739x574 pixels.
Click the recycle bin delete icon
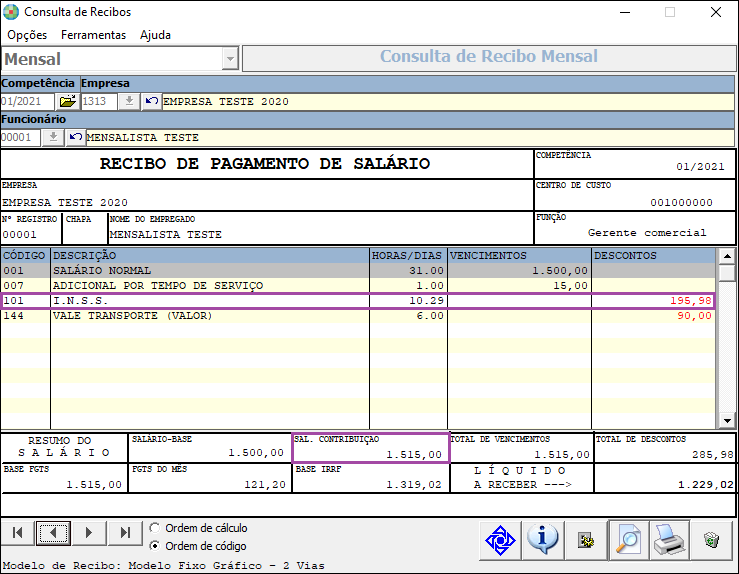[x=712, y=540]
